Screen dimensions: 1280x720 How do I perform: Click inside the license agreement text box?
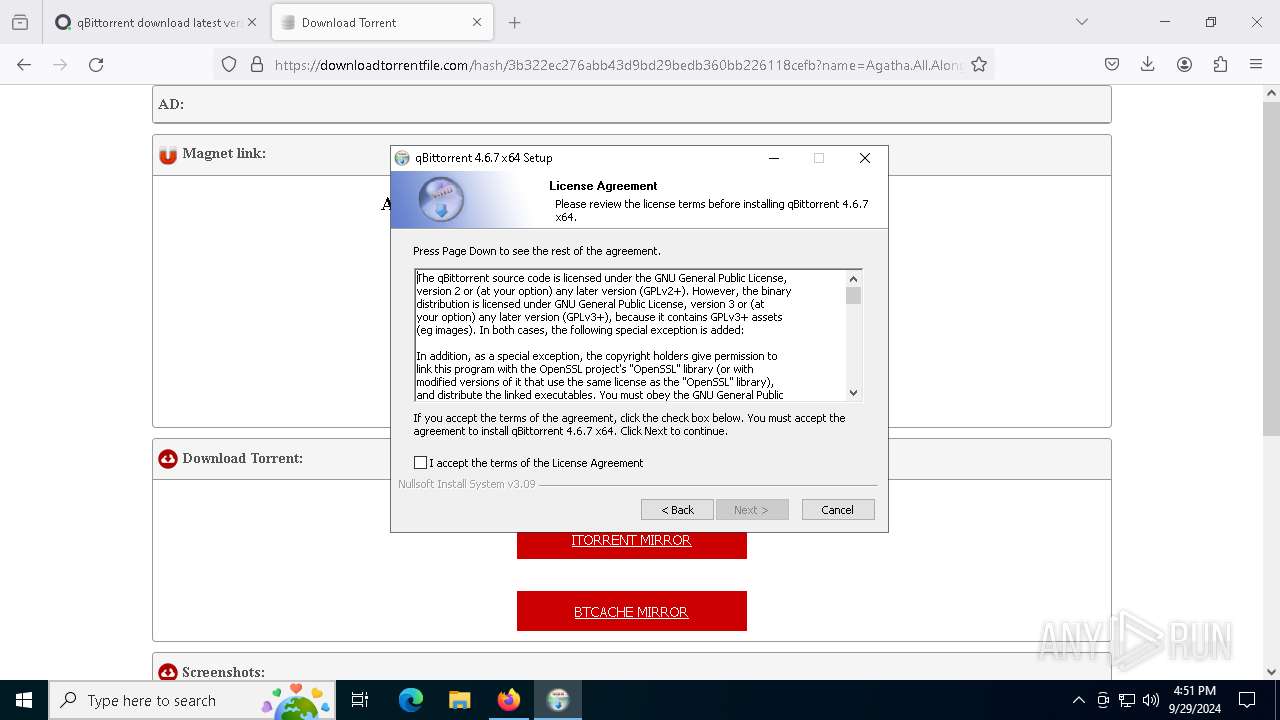[631, 336]
